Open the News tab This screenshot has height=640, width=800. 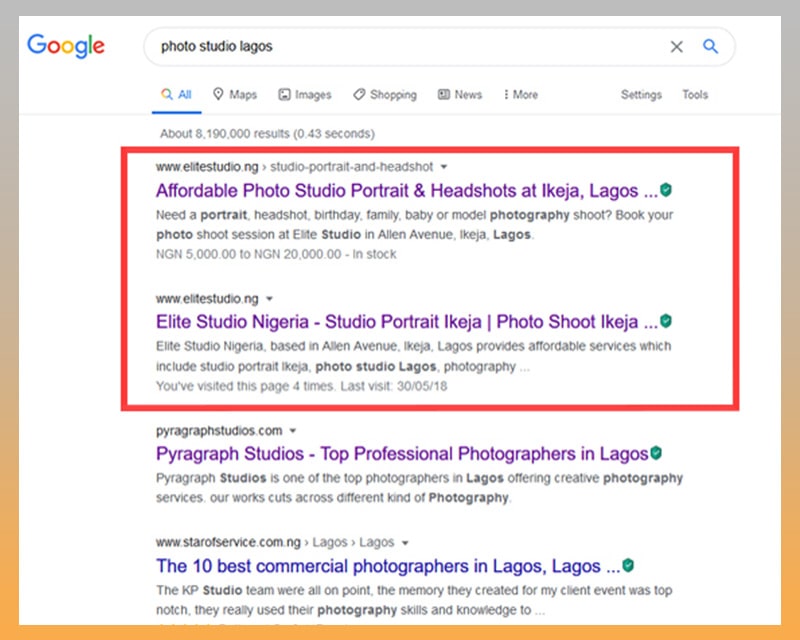pyautogui.click(x=460, y=94)
